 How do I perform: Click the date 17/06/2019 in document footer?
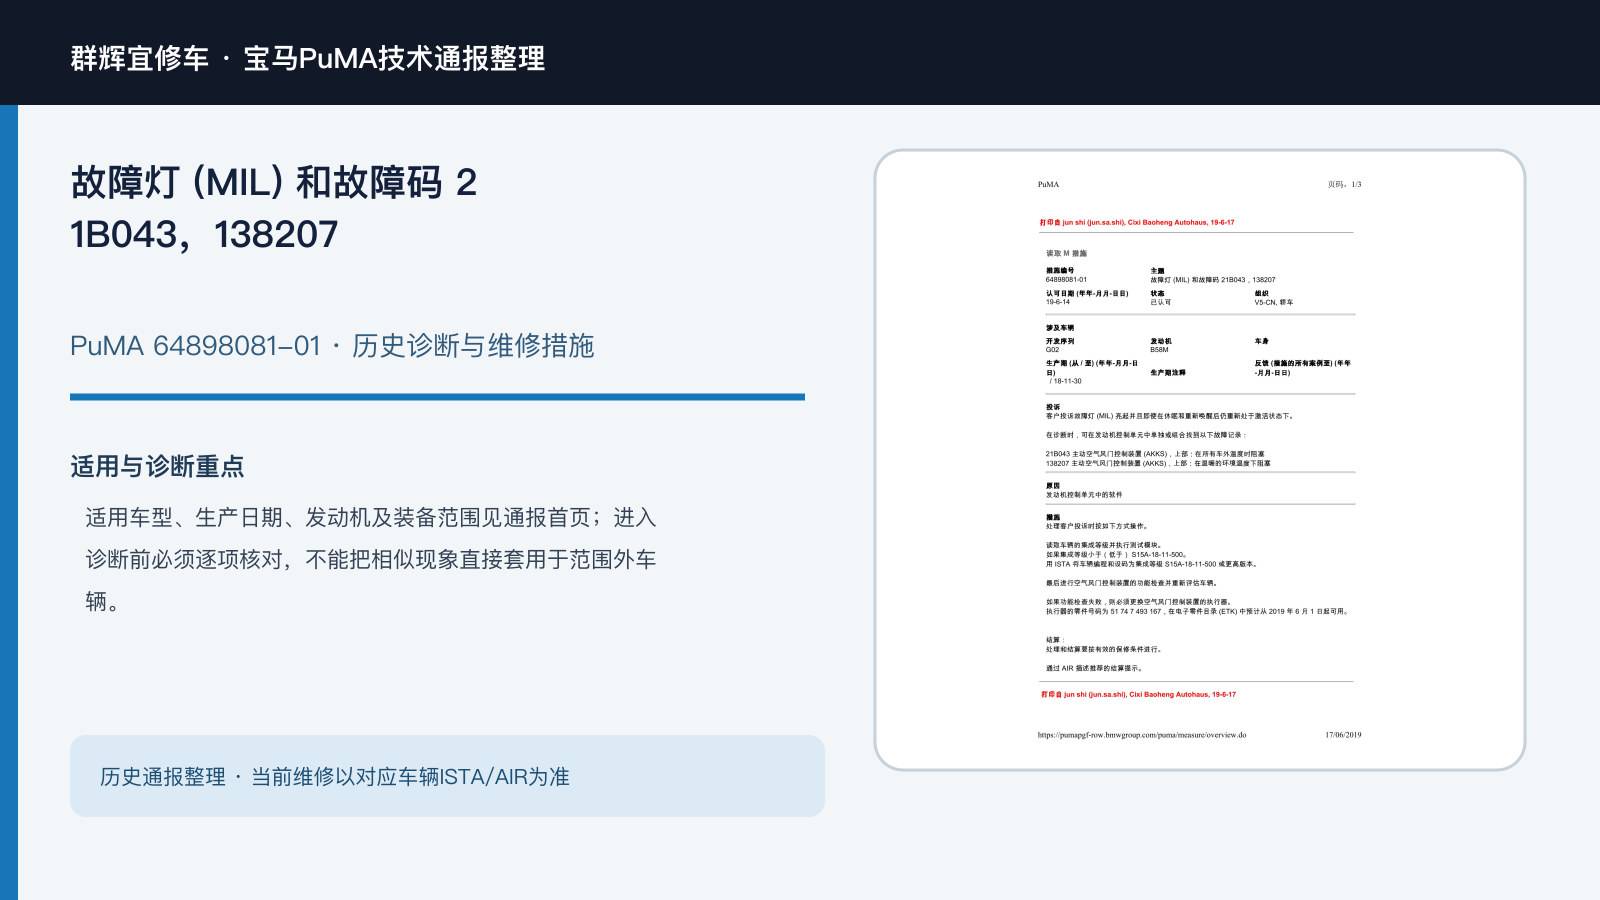pos(1343,735)
